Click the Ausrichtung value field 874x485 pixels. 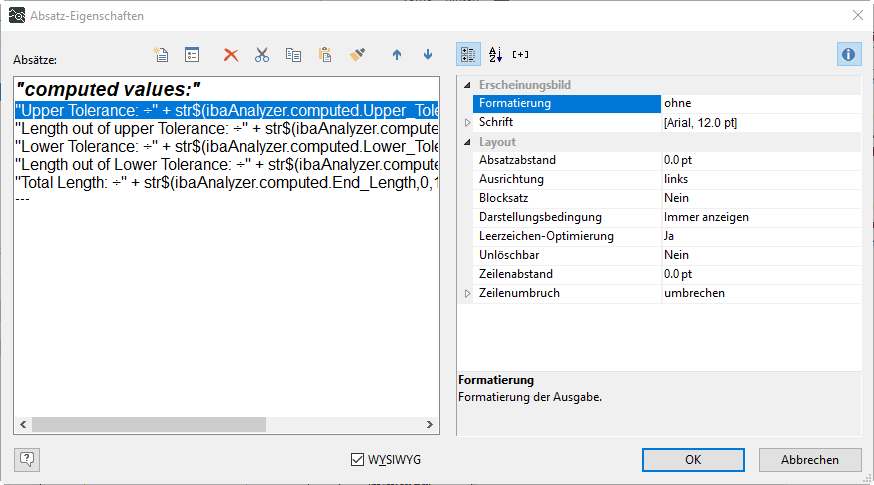(760, 179)
